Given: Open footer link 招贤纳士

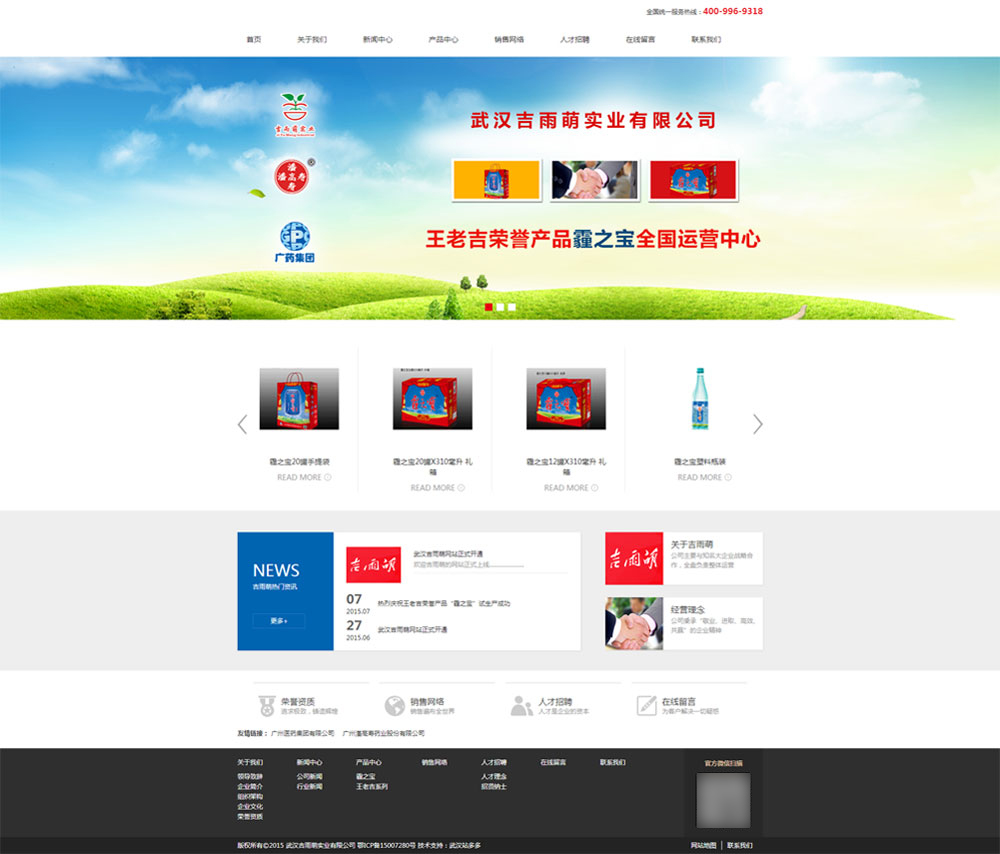Looking at the screenshot, I should point(494,786).
